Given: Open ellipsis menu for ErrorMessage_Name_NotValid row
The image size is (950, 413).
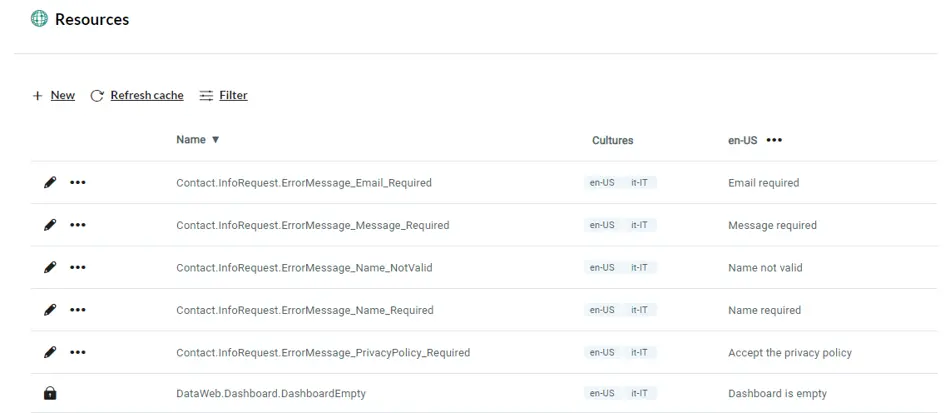Looking at the screenshot, I should click(78, 267).
